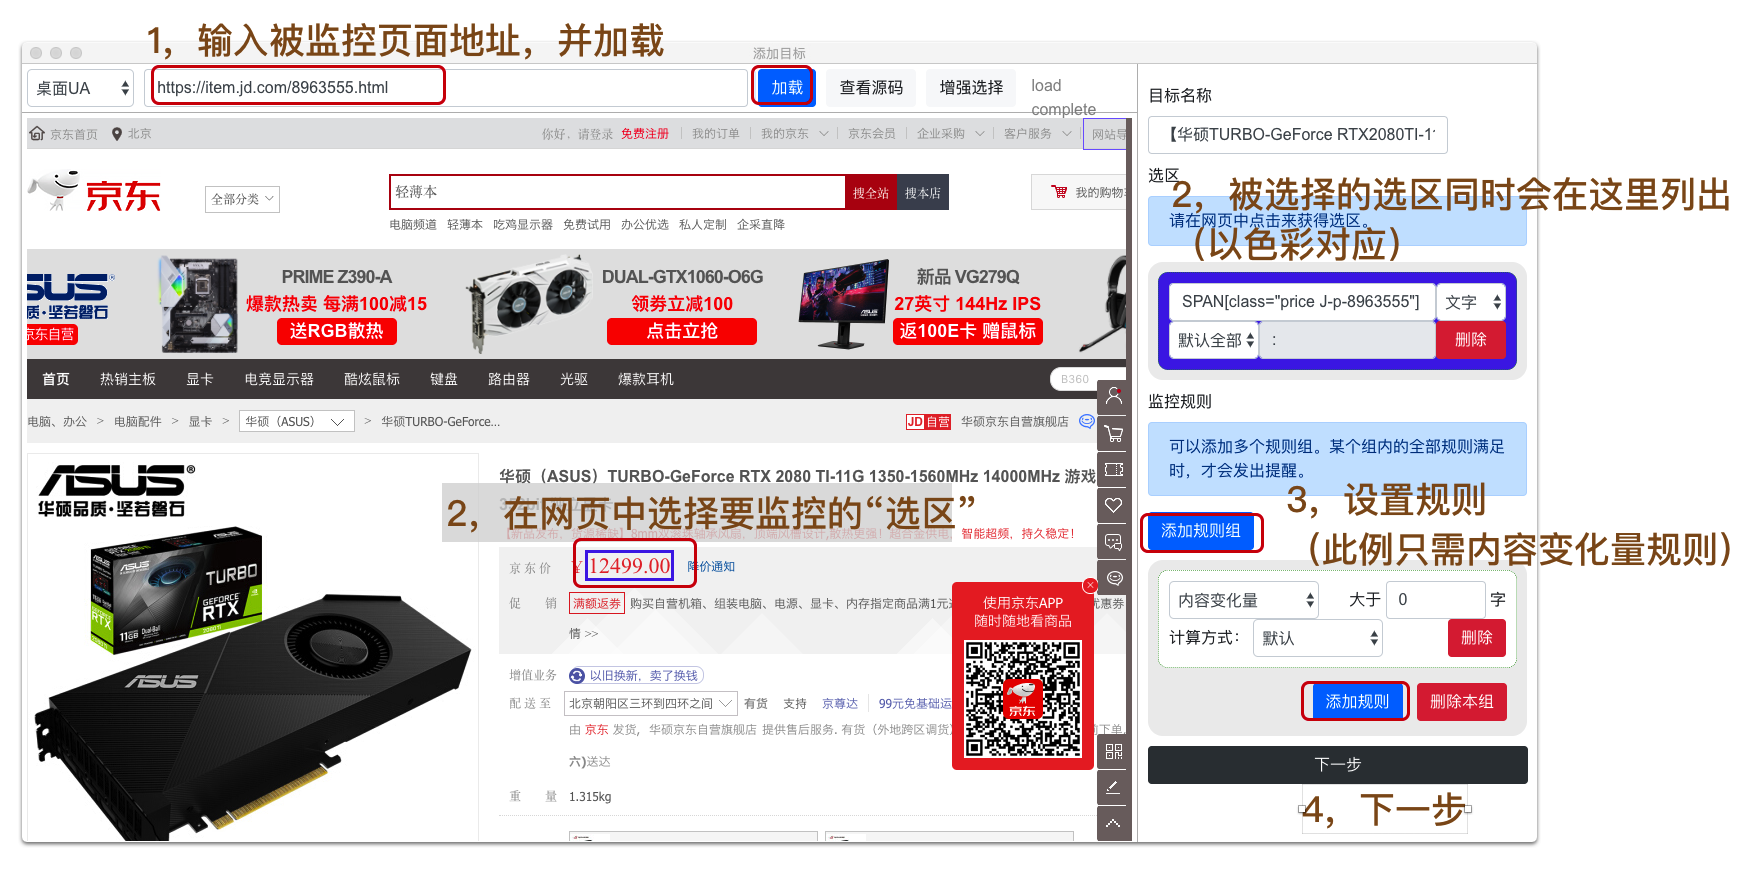Click the user account sidebar icon
The height and width of the screenshot is (870, 1762).
click(x=1113, y=397)
